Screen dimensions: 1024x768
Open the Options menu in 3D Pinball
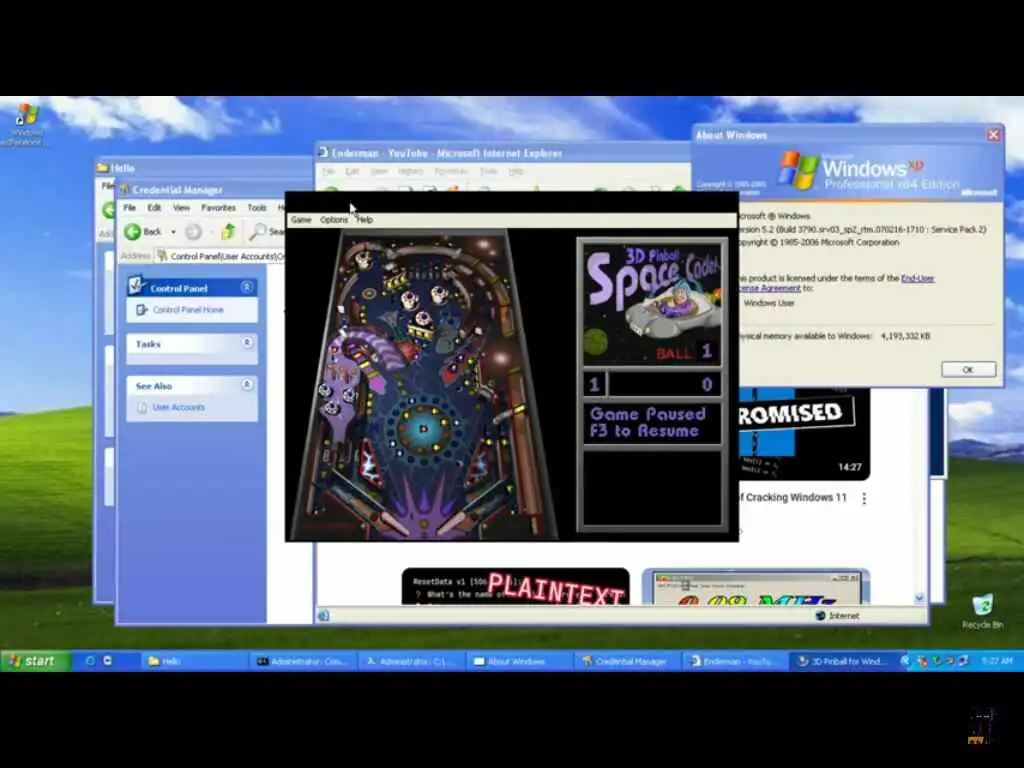click(334, 220)
